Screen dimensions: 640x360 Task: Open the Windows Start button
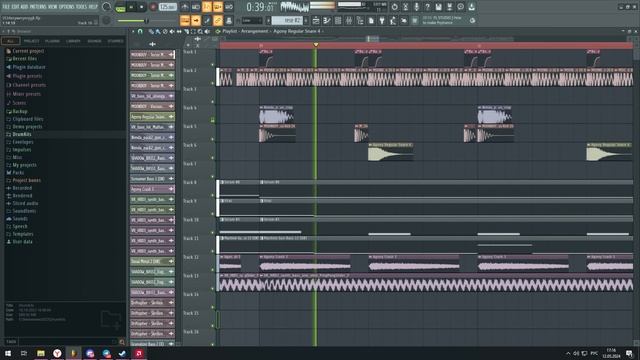coord(8,353)
